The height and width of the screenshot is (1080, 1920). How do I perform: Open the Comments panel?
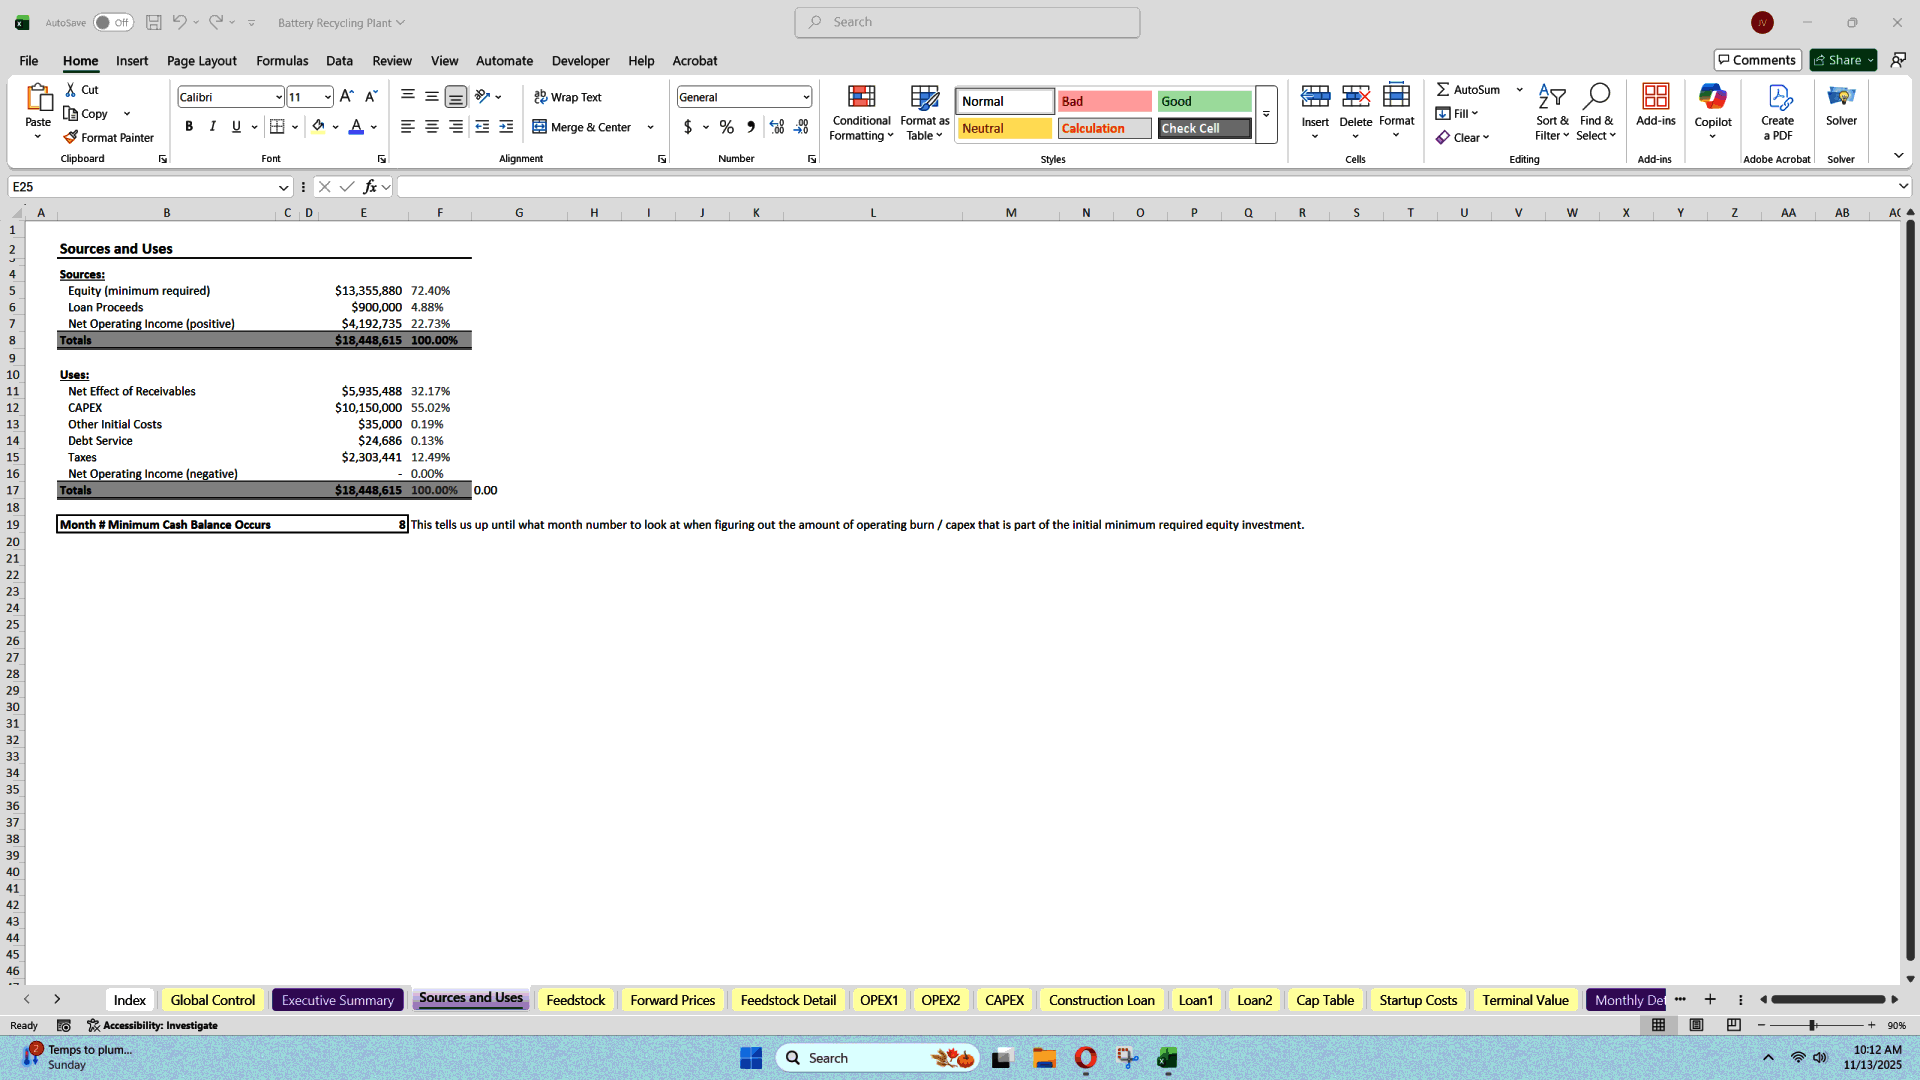(1757, 59)
